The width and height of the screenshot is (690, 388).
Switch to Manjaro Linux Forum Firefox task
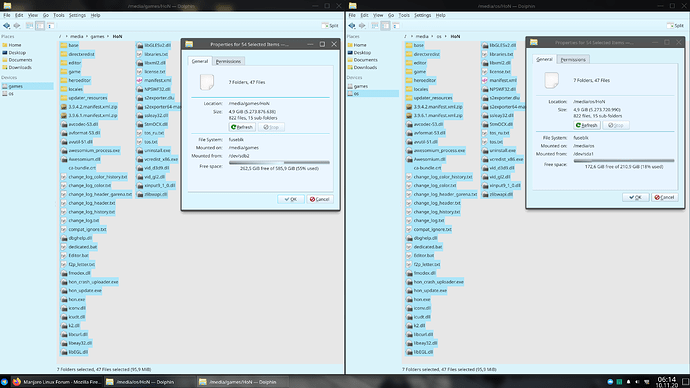[56, 382]
